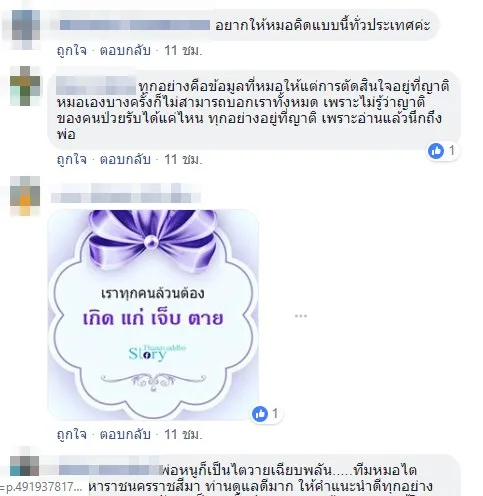Open second commenter's avatar with cross pattern
Image resolution: width=483 pixels, height=496 pixels.
coord(25,86)
